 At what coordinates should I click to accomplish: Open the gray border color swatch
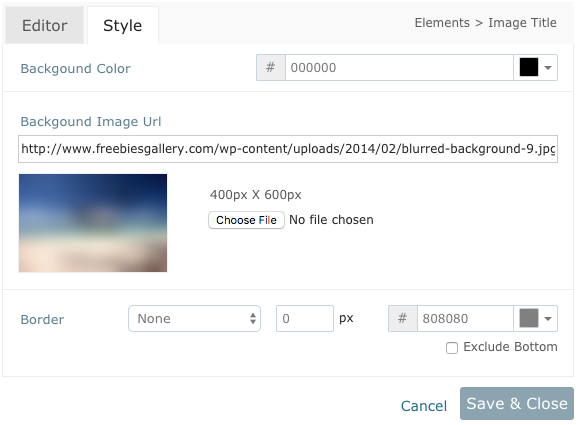pyautogui.click(x=528, y=318)
